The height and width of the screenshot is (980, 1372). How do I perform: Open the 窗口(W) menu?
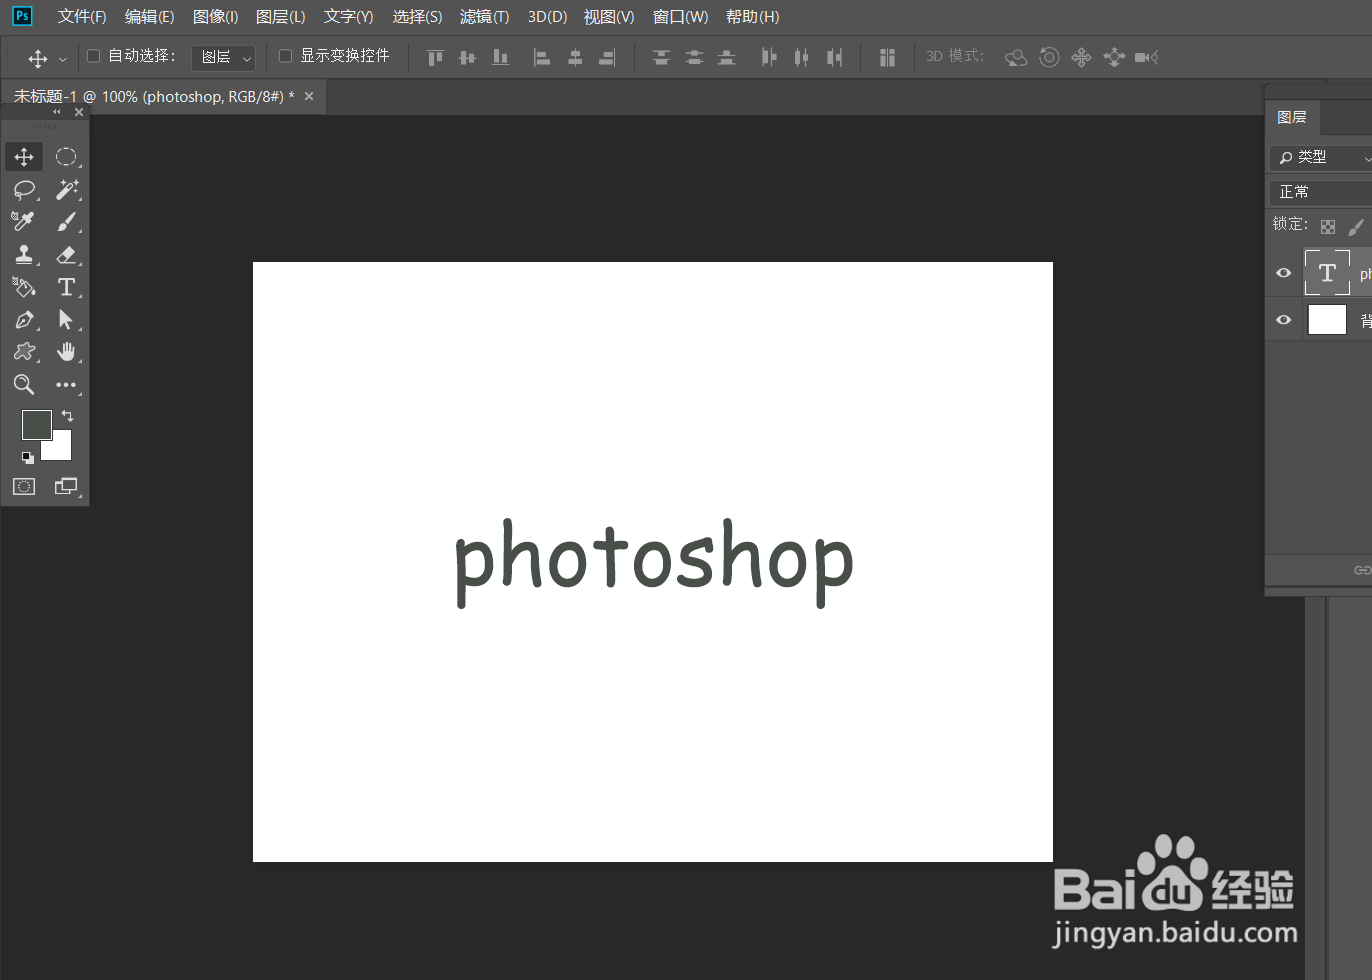pyautogui.click(x=680, y=17)
